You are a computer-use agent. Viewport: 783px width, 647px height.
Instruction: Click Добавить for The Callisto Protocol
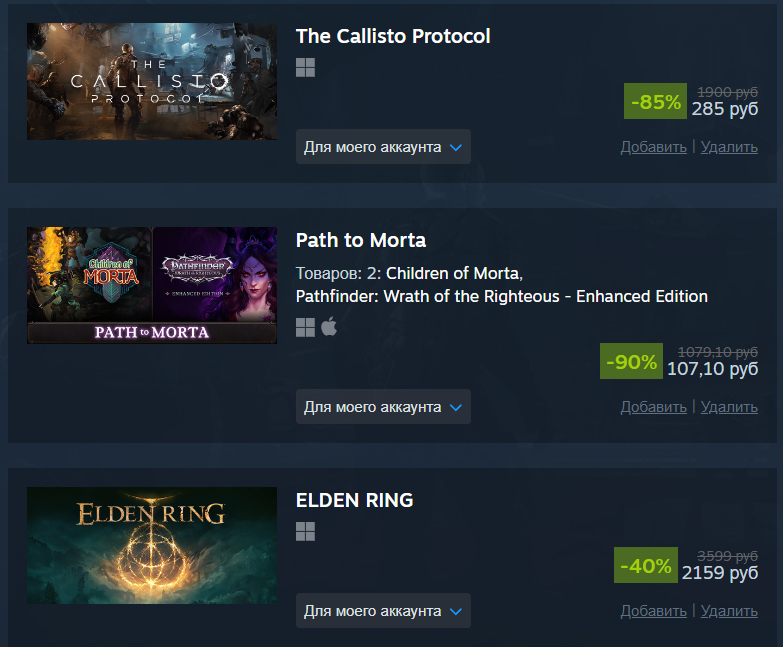pyautogui.click(x=653, y=147)
